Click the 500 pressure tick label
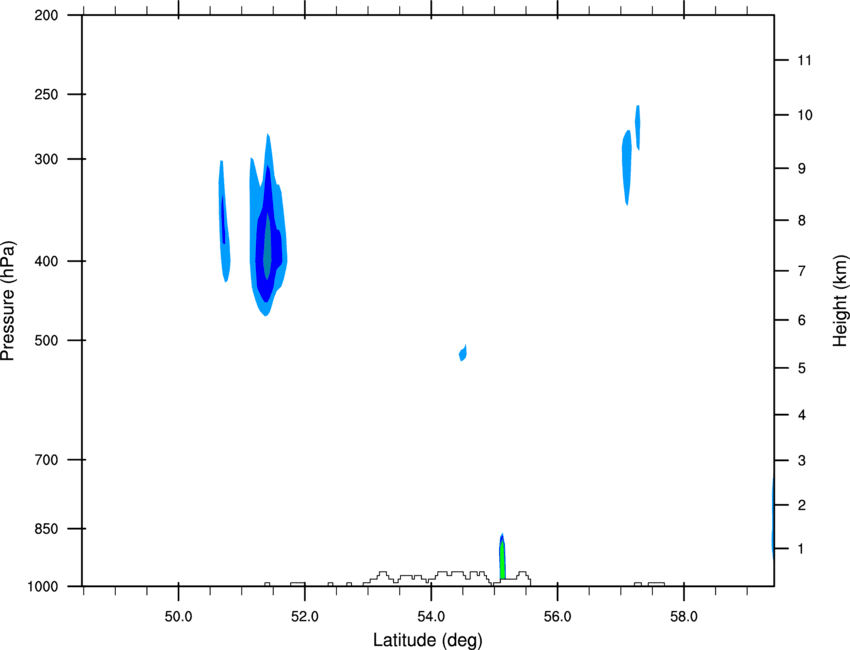 (46, 340)
